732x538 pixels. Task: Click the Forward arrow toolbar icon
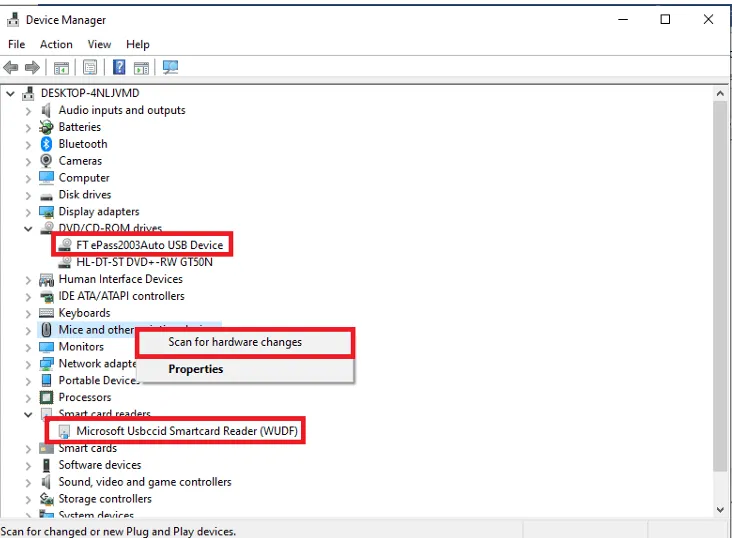32,68
